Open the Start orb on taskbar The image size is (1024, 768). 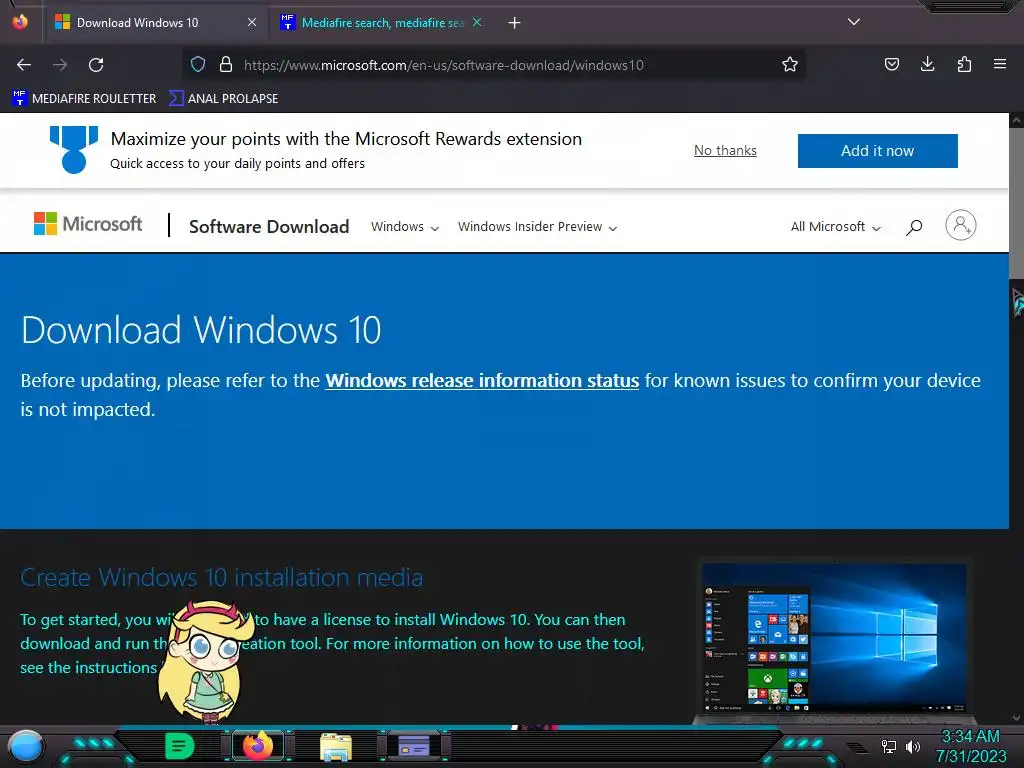pyautogui.click(x=25, y=746)
